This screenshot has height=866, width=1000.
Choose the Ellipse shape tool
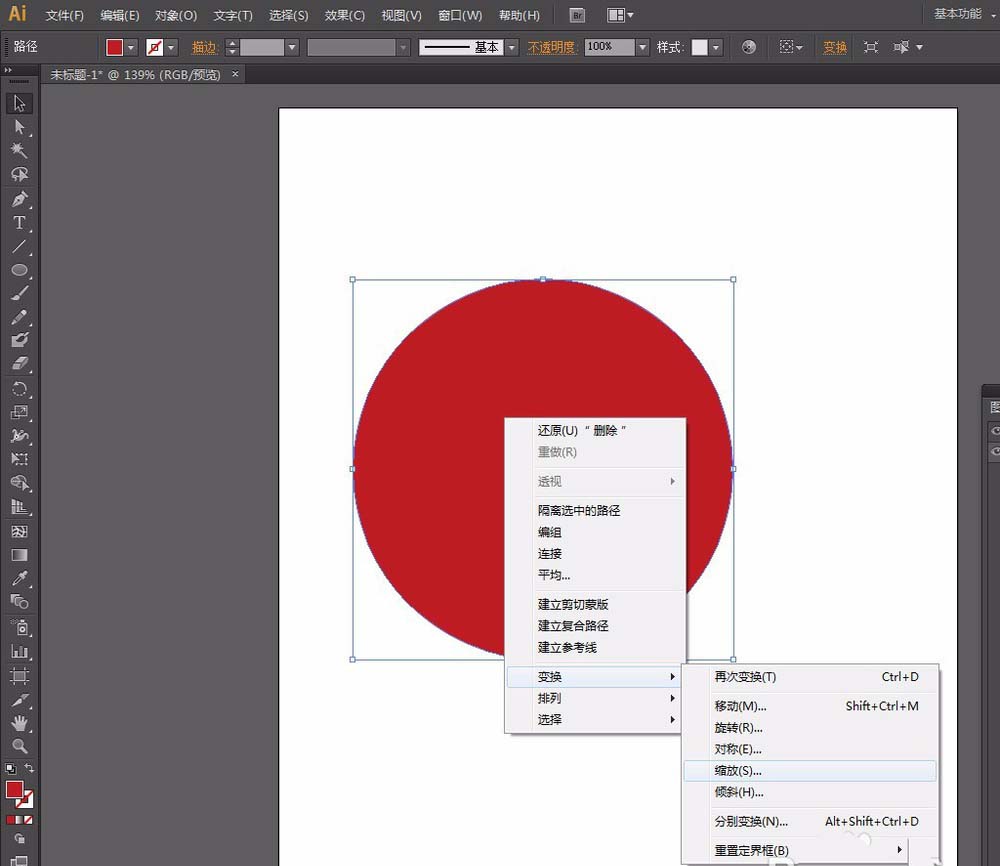(19, 270)
